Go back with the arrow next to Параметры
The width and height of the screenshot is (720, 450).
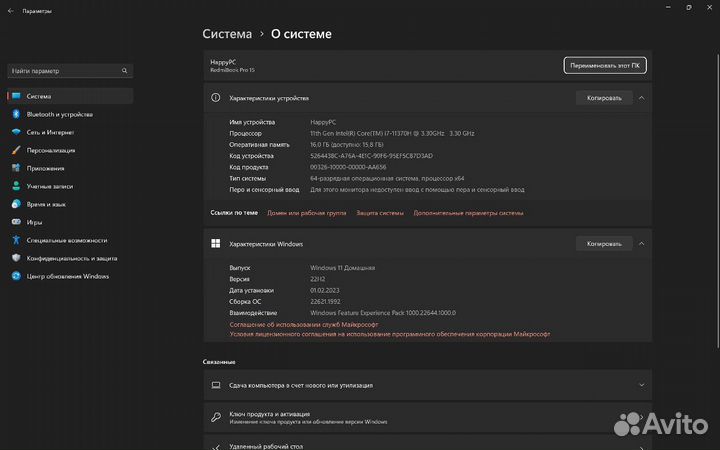click(x=9, y=11)
